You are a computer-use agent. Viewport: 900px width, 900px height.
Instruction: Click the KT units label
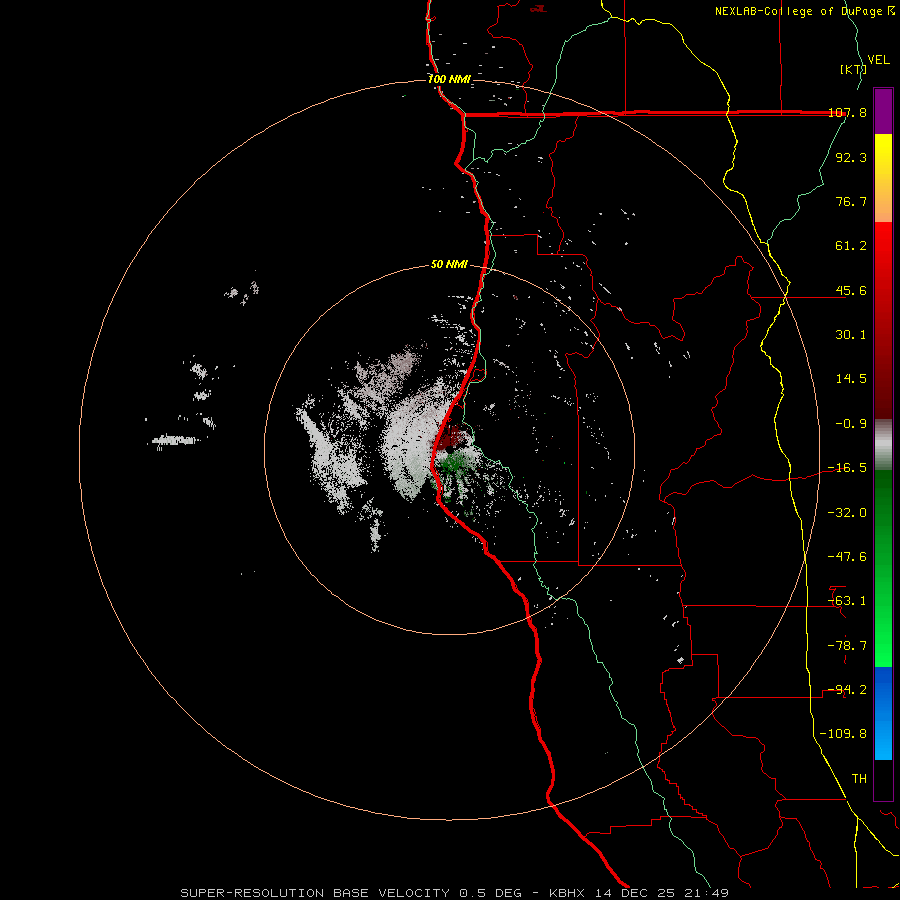point(853,69)
